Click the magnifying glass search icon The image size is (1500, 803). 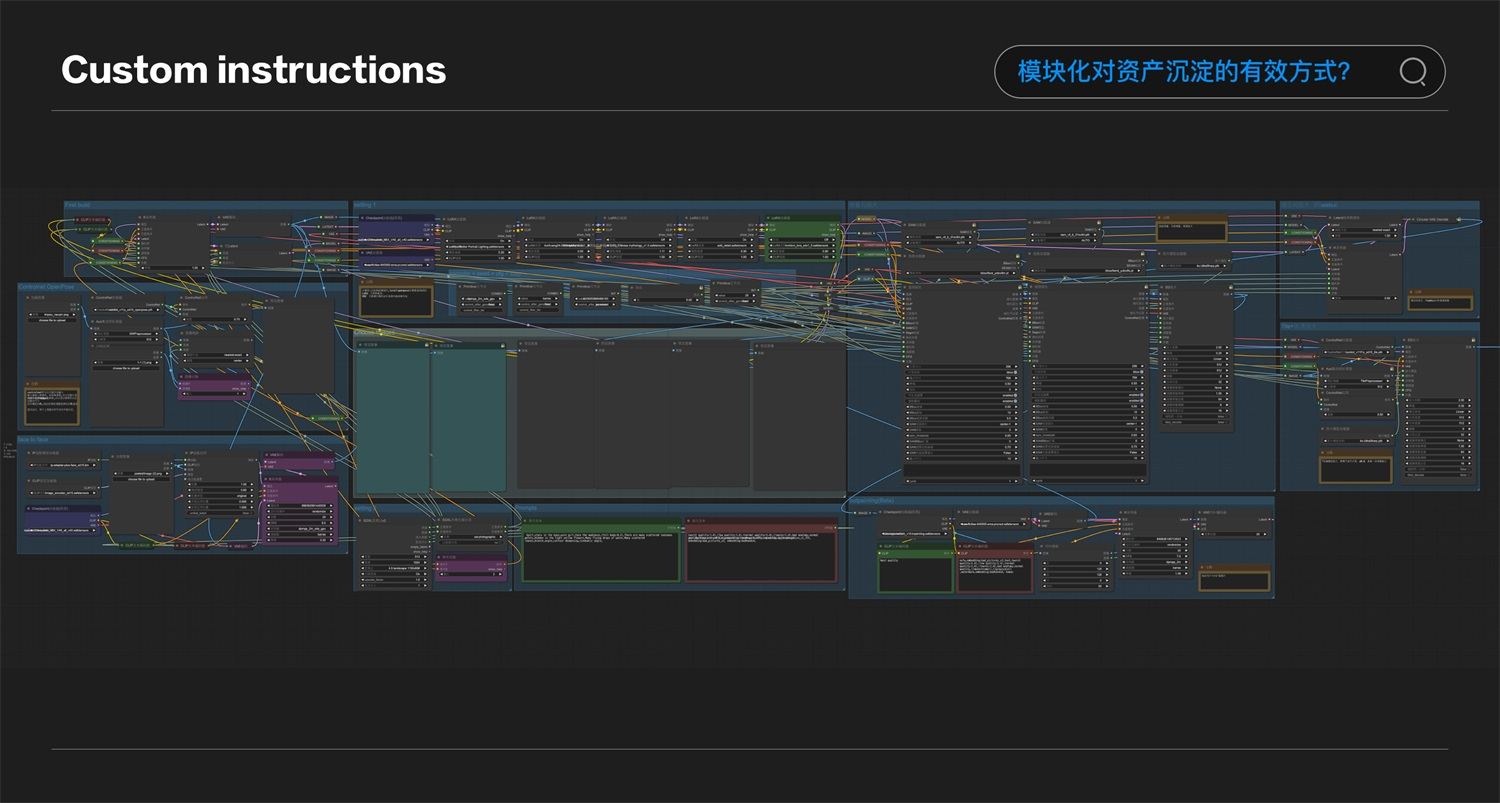1413,72
